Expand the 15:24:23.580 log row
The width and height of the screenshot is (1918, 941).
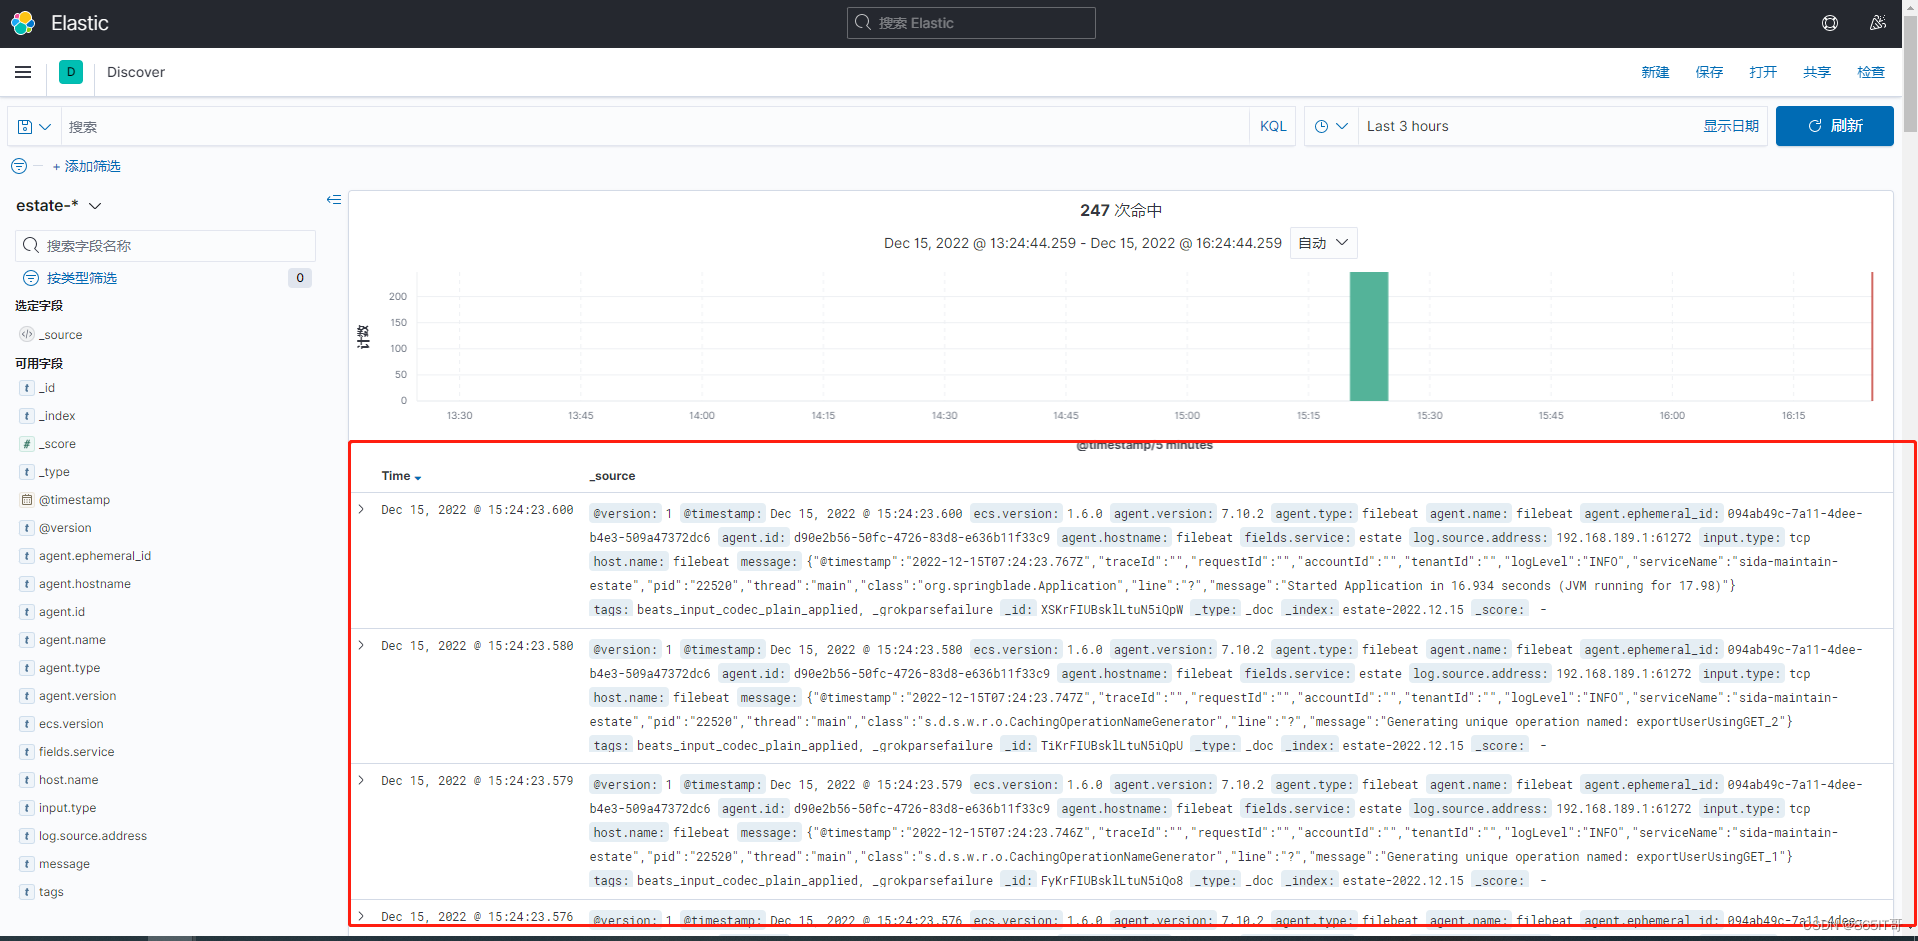point(362,646)
